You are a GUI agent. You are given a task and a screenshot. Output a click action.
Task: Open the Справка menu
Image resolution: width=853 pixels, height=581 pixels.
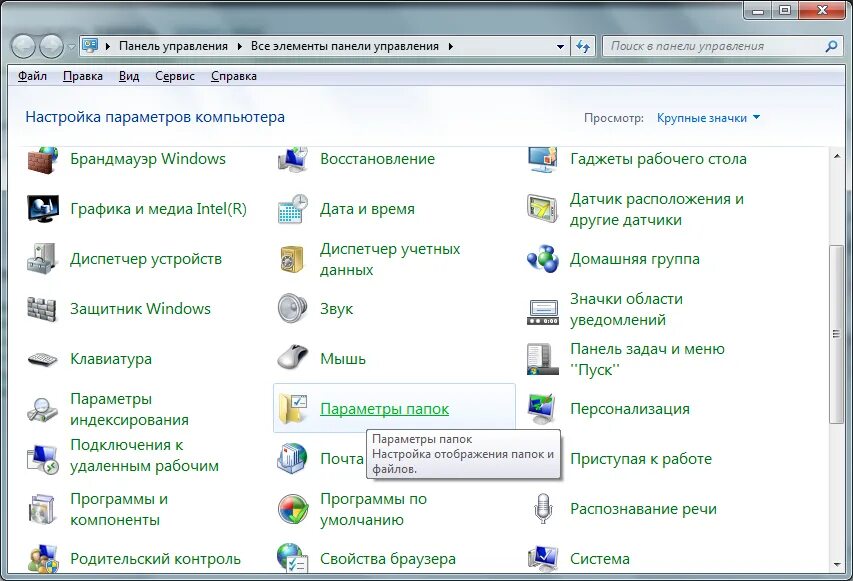tap(233, 76)
